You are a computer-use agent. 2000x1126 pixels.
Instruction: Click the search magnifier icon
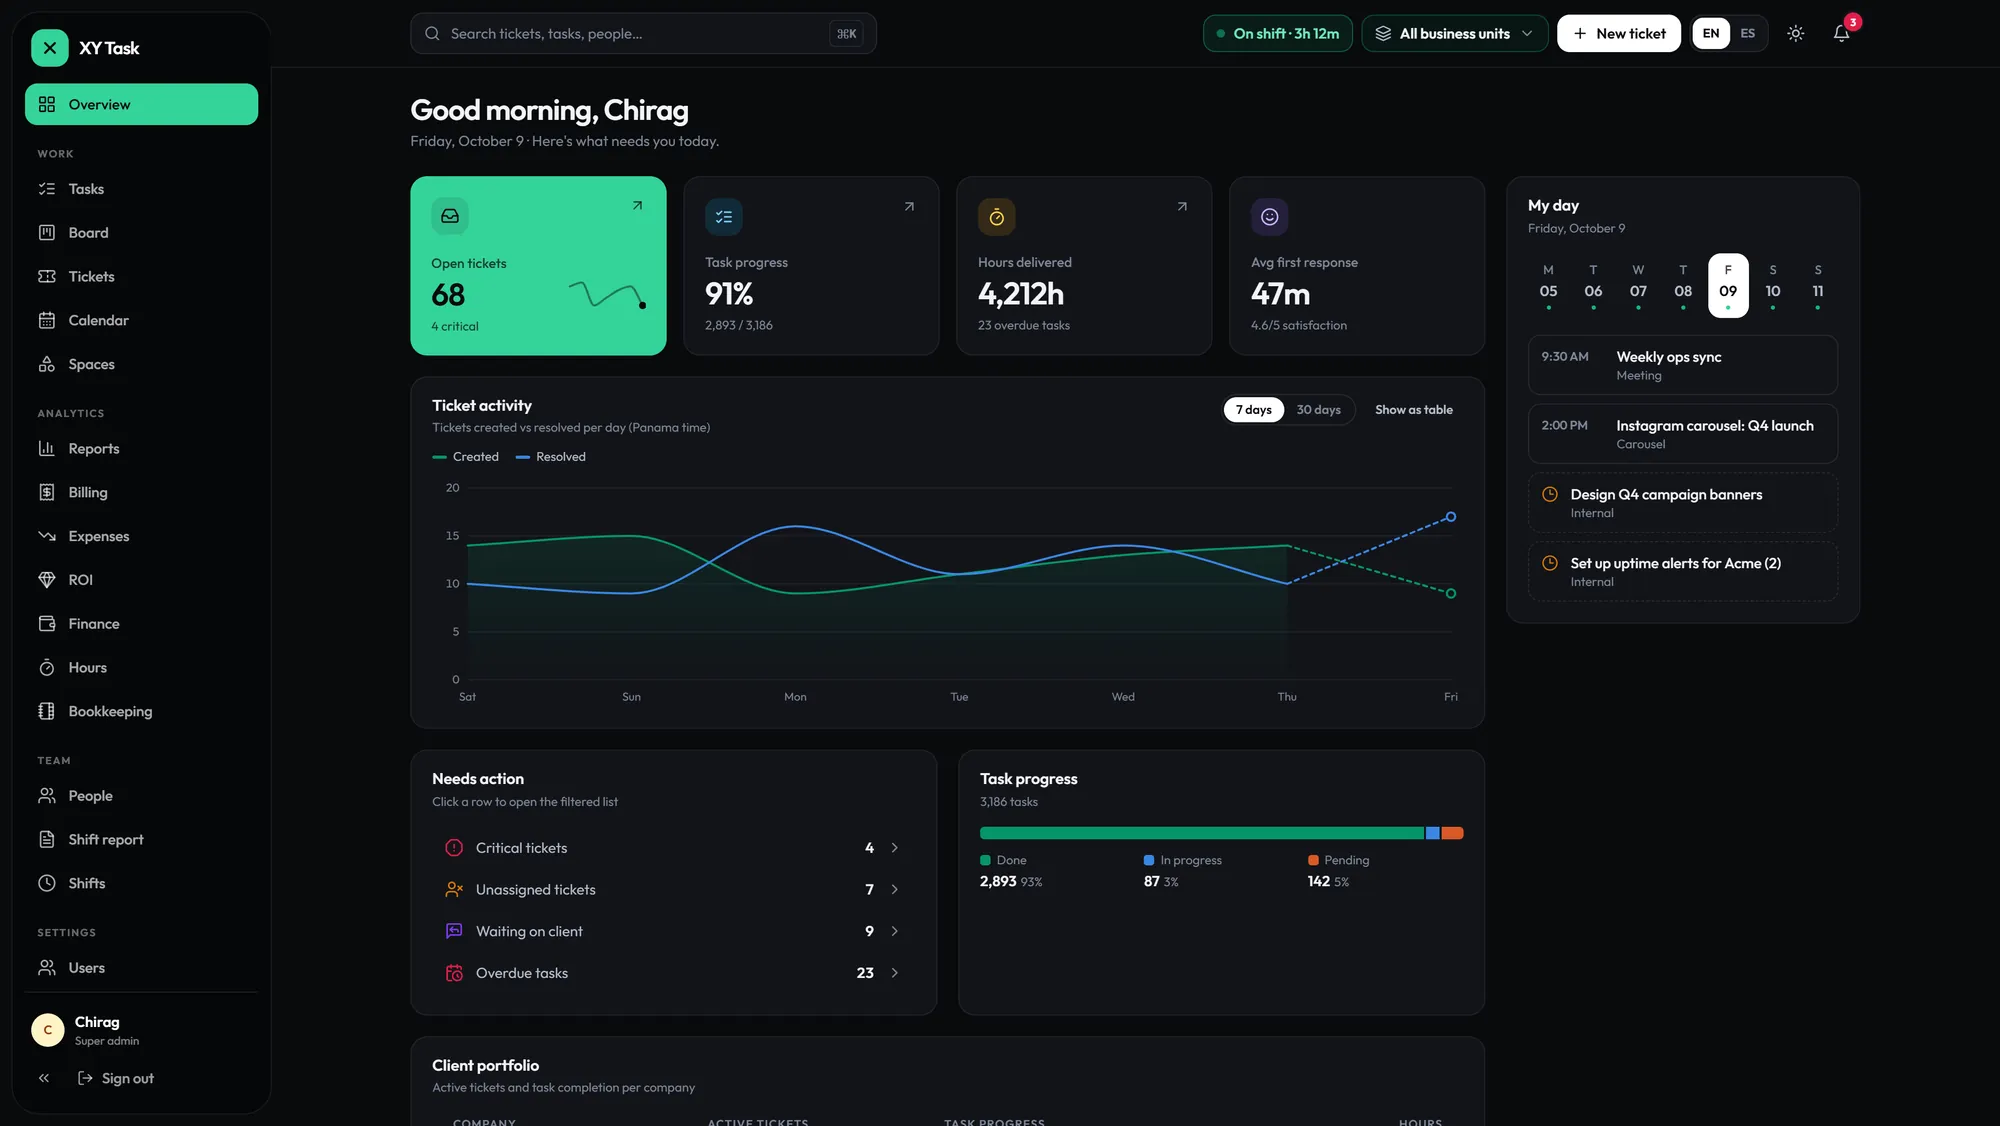(x=432, y=33)
